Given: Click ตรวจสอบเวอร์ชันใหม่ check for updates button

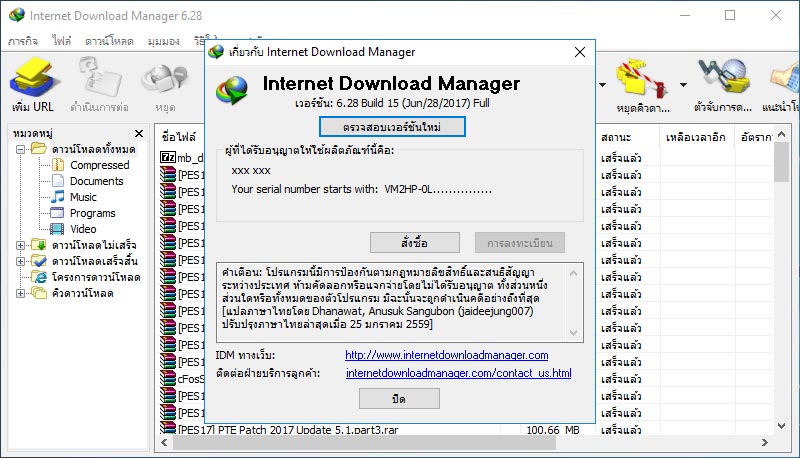Looking at the screenshot, I should point(392,126).
